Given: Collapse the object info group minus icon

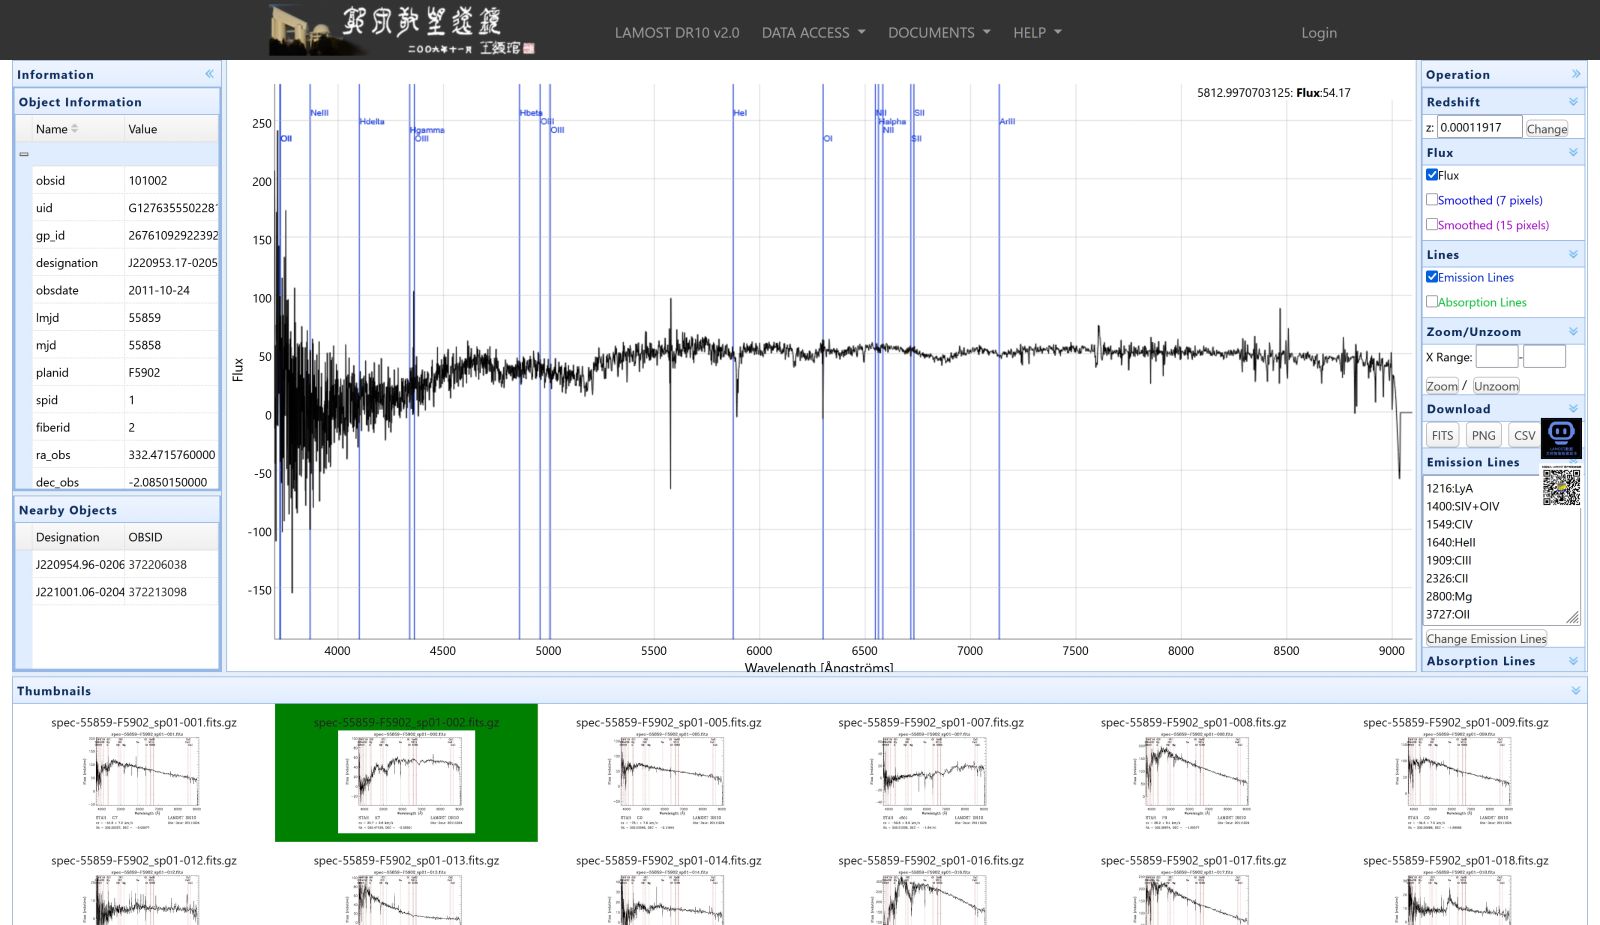Looking at the screenshot, I should click(x=24, y=154).
